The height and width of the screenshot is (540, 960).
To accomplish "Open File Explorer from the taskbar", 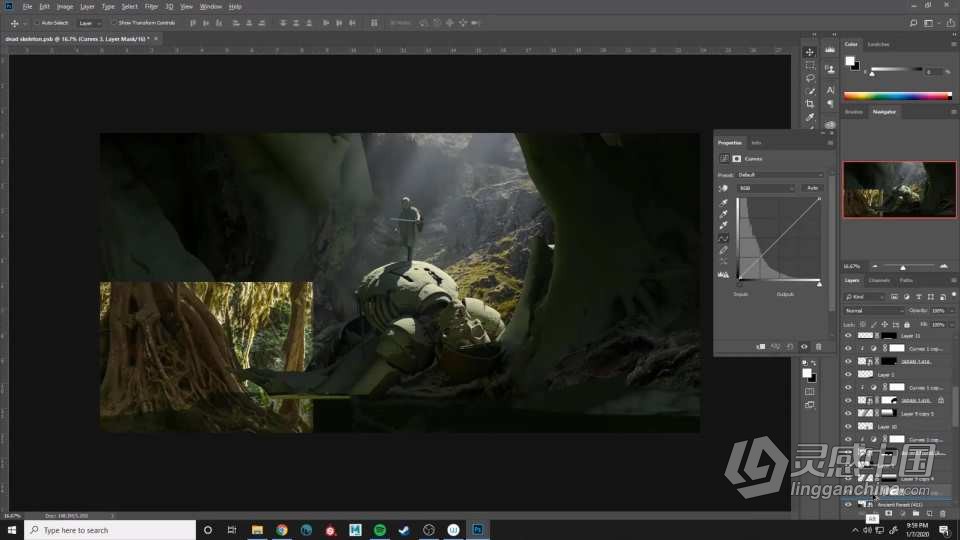I will pos(257,530).
